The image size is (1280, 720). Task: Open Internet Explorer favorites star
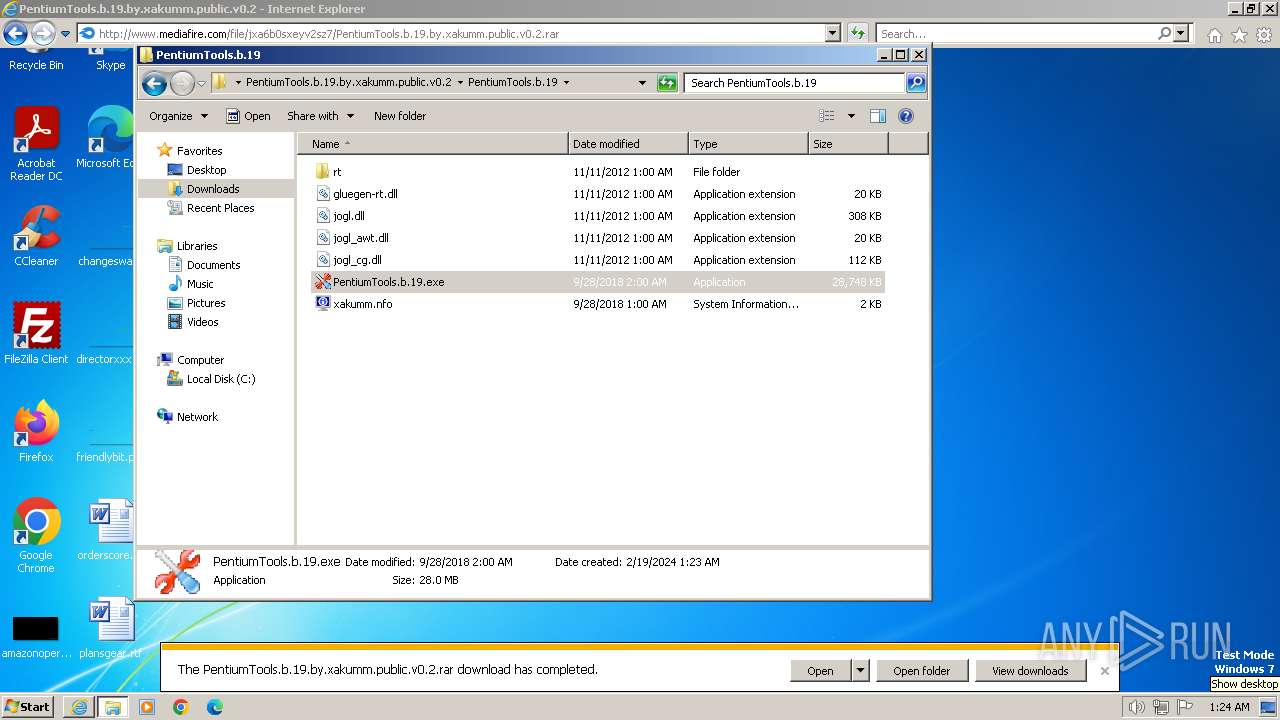pyautogui.click(x=1239, y=35)
